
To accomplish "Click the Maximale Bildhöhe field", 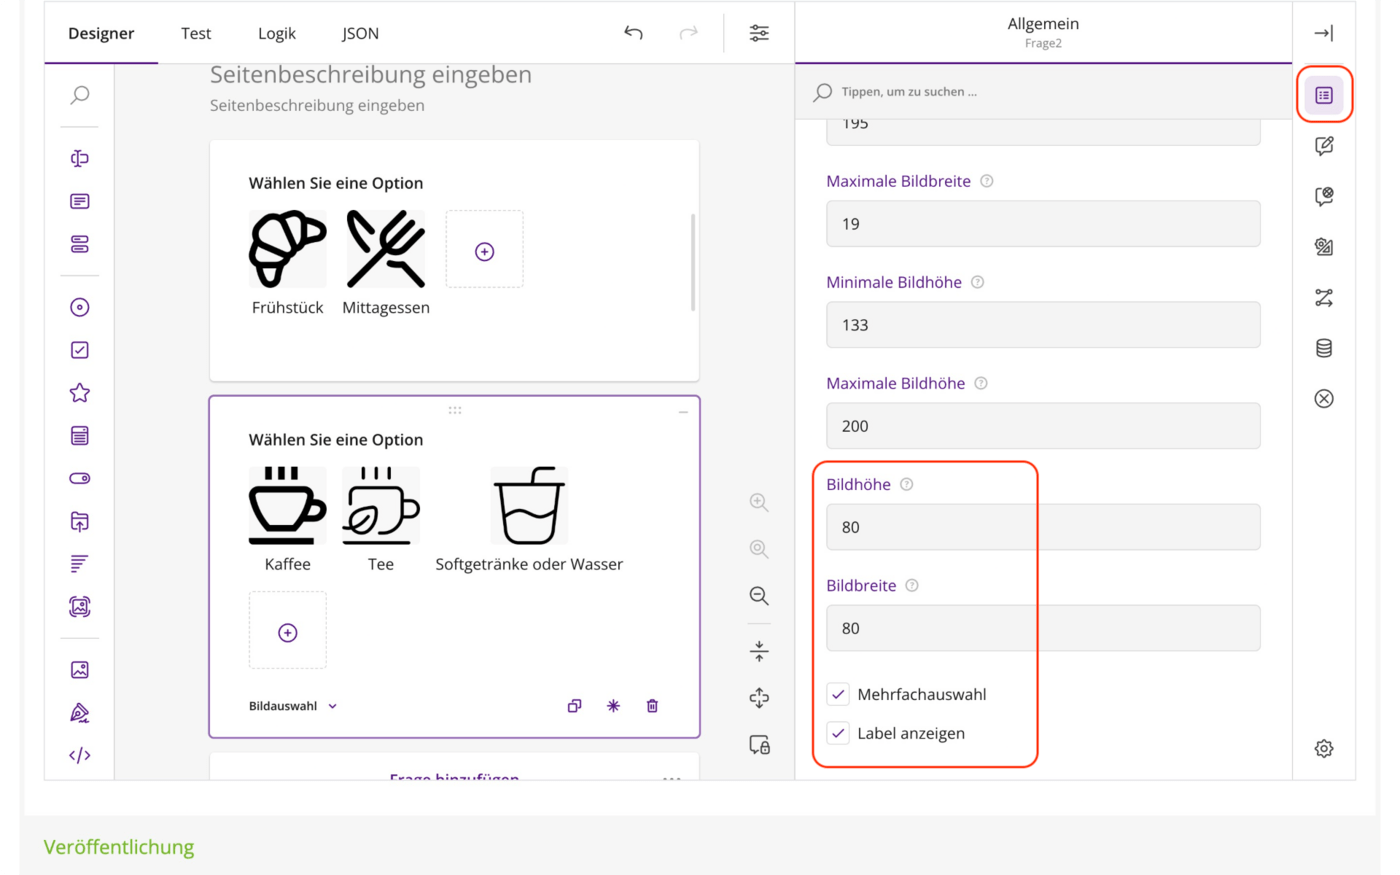I will point(1043,426).
